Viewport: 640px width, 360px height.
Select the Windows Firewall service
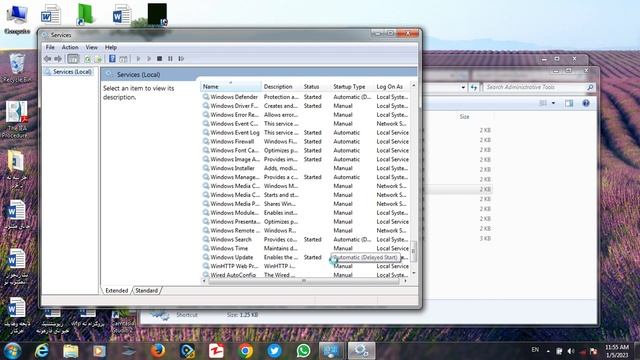pyautogui.click(x=232, y=142)
